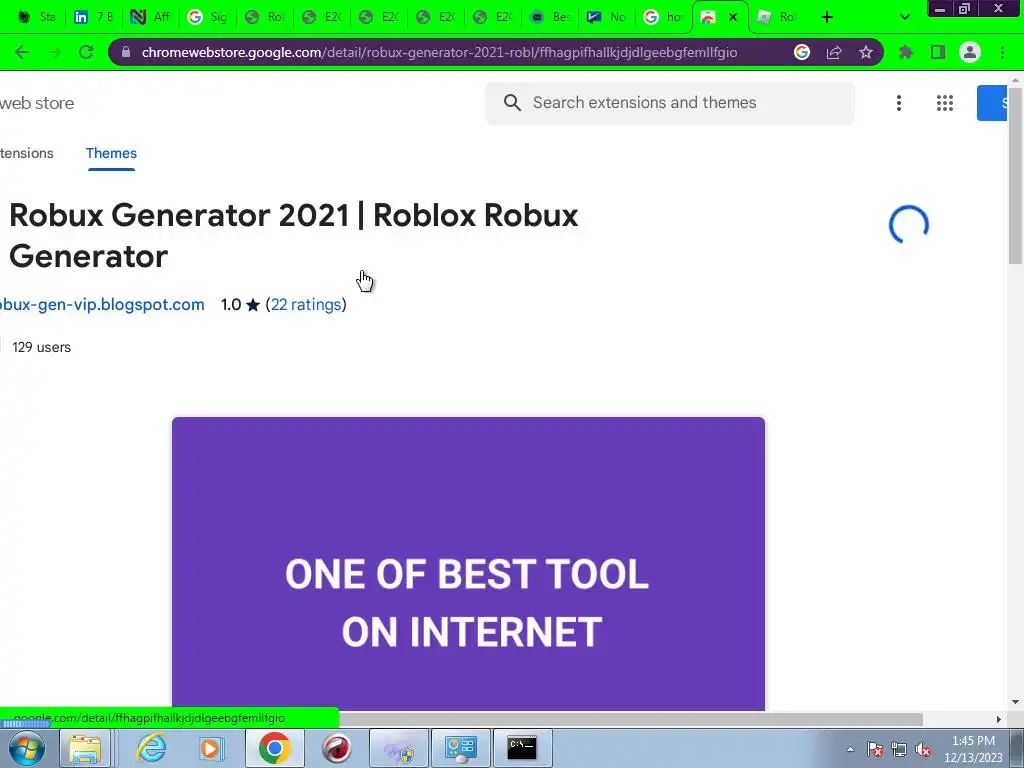Switch to the Themes tab

tap(111, 153)
